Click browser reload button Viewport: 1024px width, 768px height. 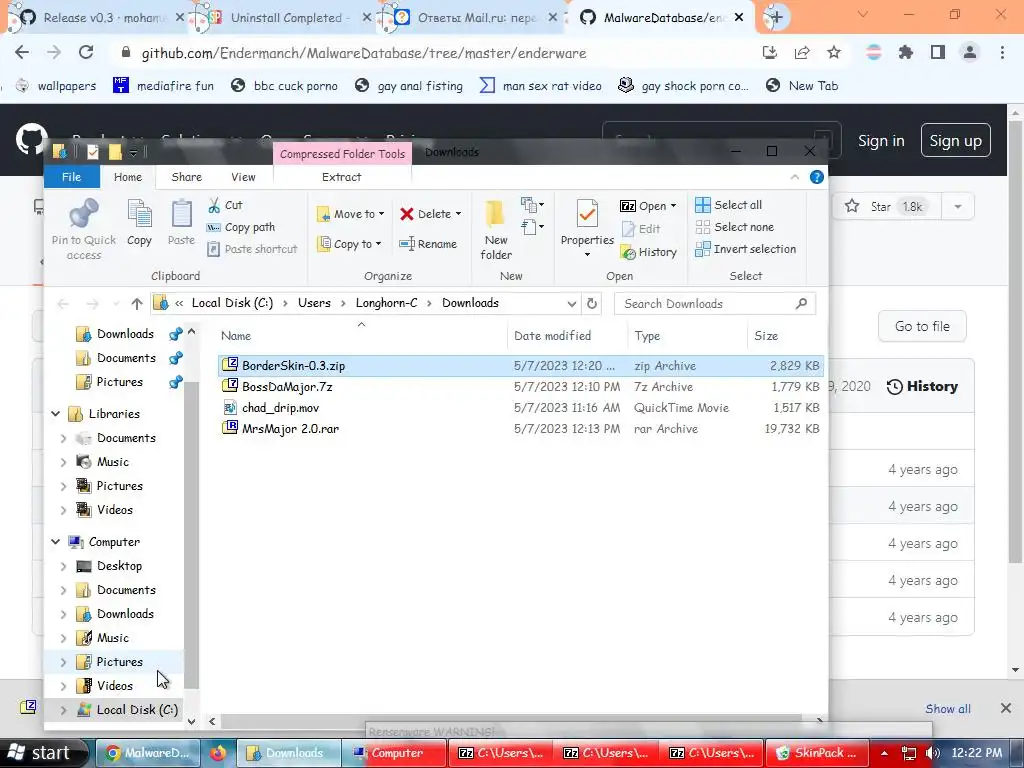click(x=86, y=53)
